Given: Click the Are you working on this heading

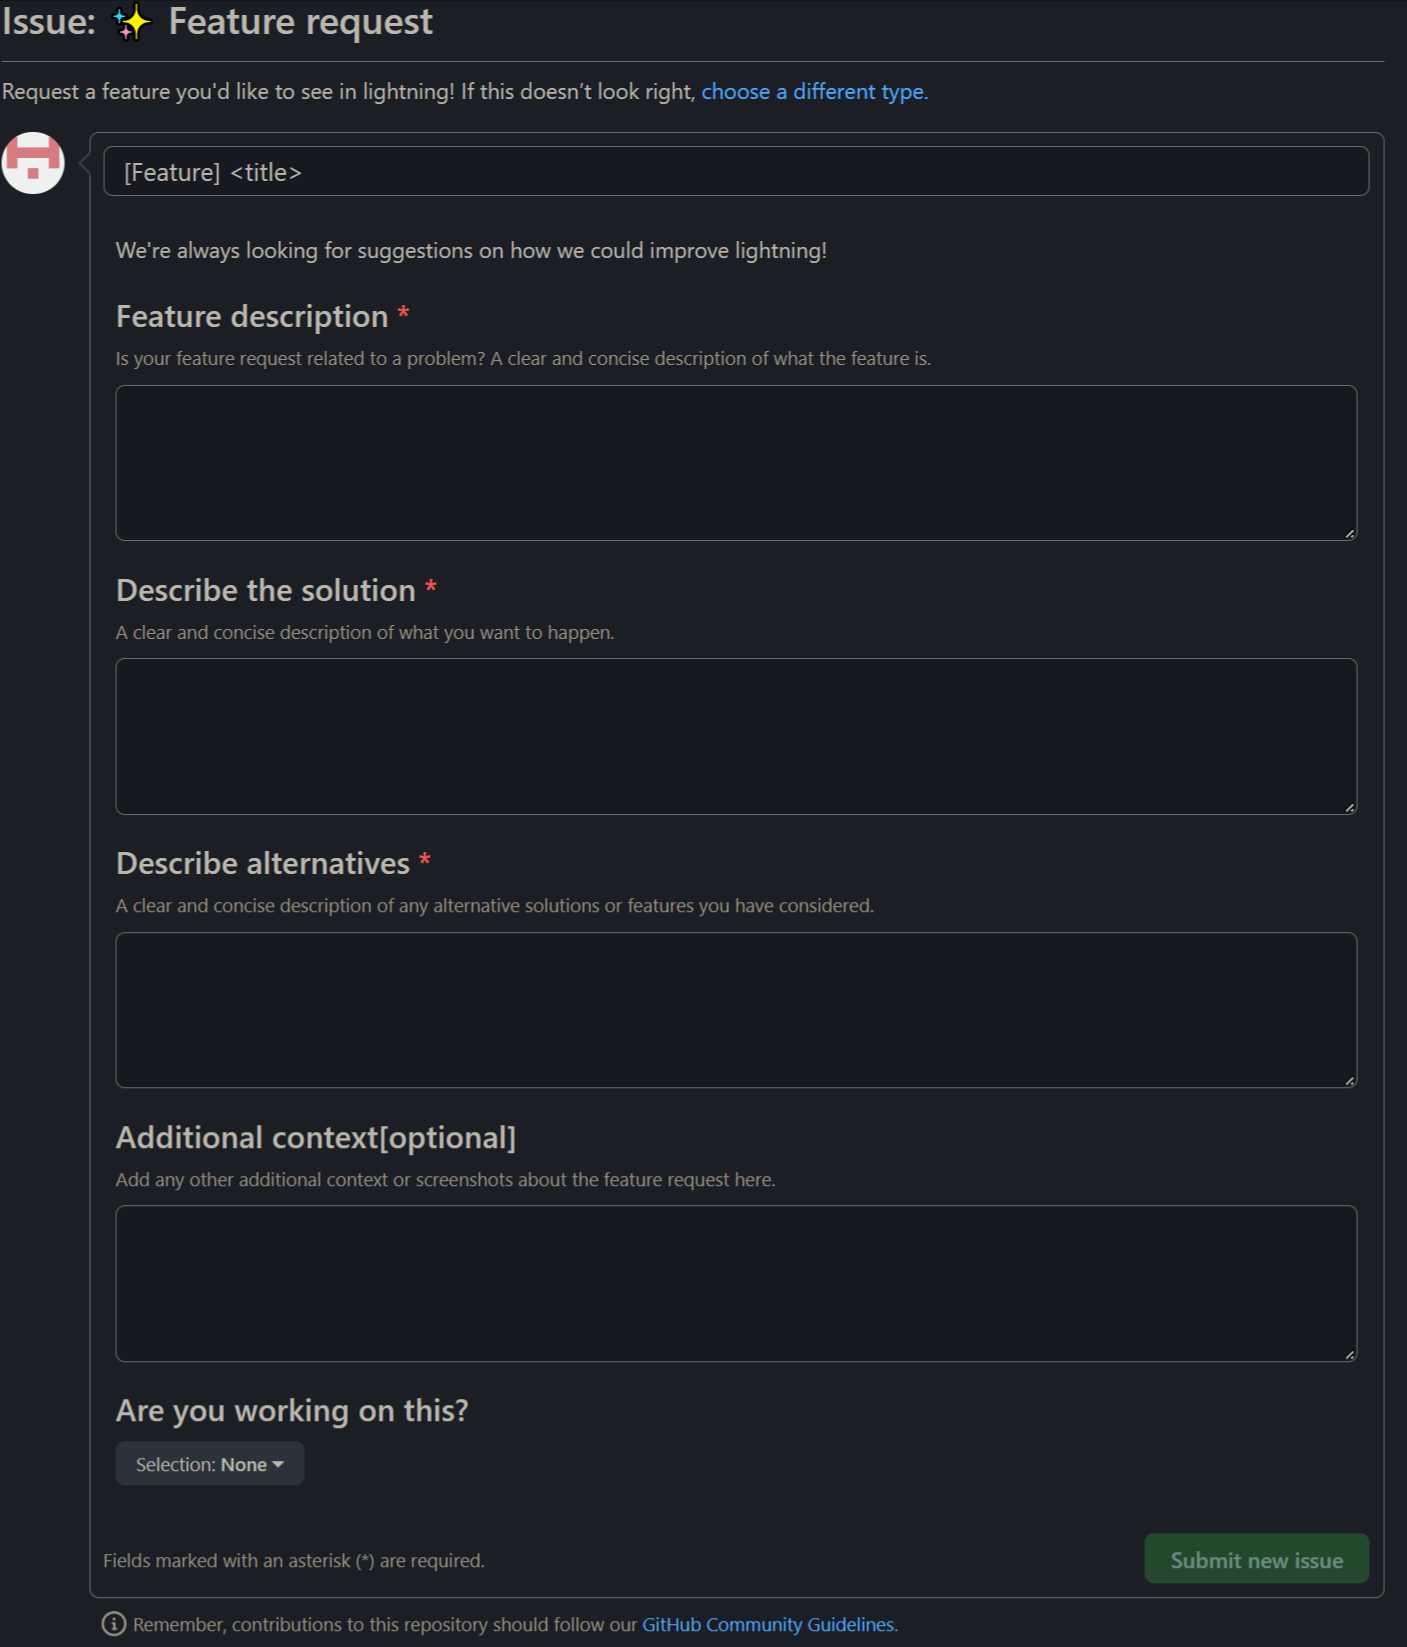Looking at the screenshot, I should (x=293, y=1410).
